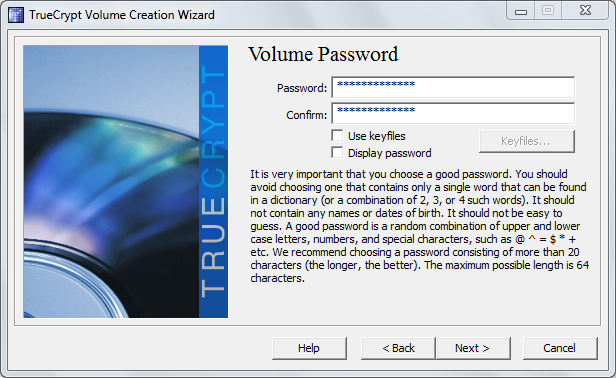Focus the Confirm password field

coord(453,113)
